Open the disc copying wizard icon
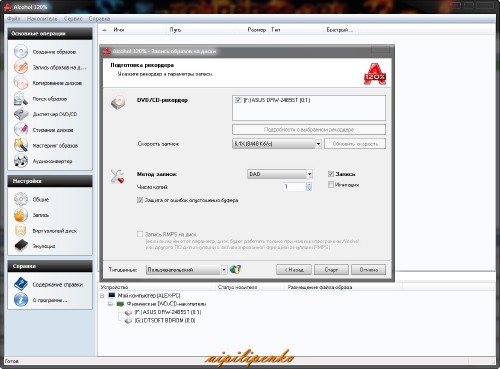Viewport: 500px width, 369px height. click(x=21, y=83)
